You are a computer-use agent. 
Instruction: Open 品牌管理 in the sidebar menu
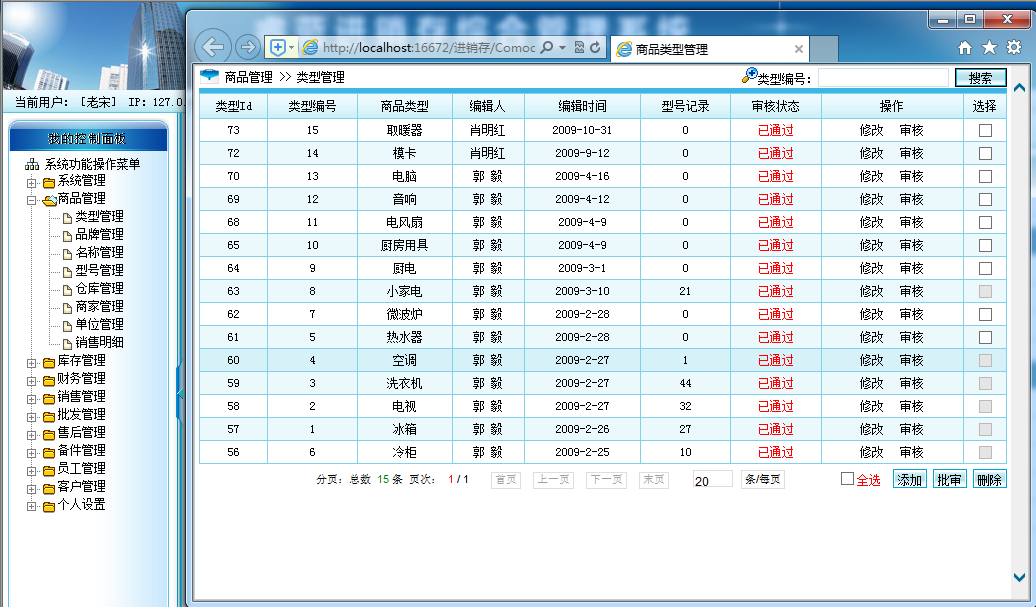click(x=99, y=234)
